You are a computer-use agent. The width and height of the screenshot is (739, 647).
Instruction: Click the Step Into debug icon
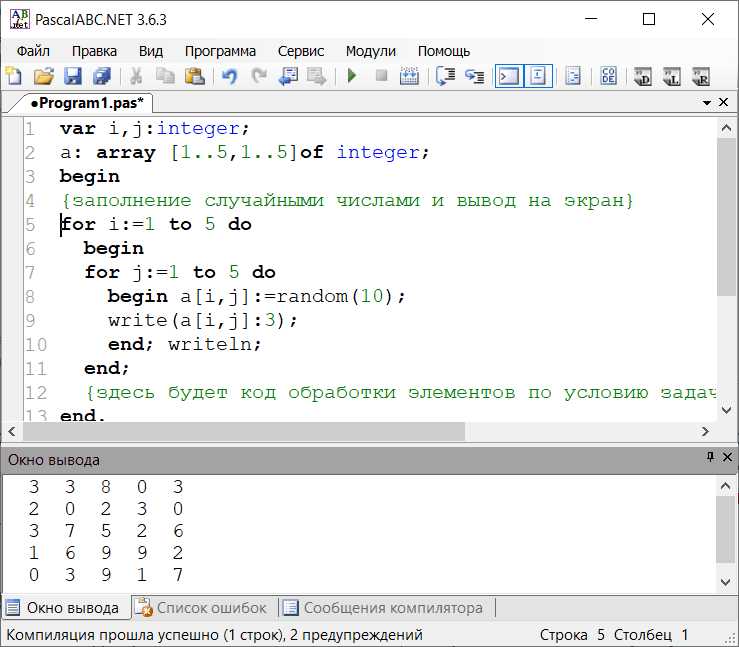(x=474, y=76)
